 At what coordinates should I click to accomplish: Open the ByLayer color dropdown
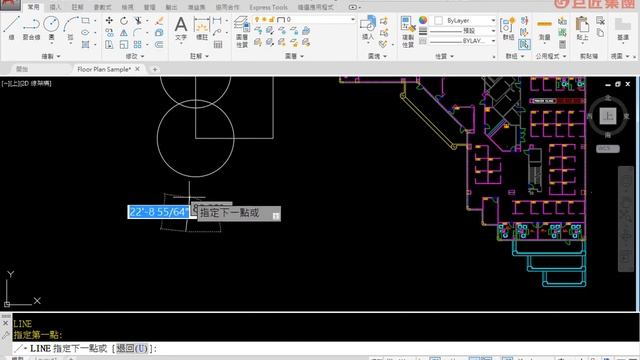coord(493,20)
